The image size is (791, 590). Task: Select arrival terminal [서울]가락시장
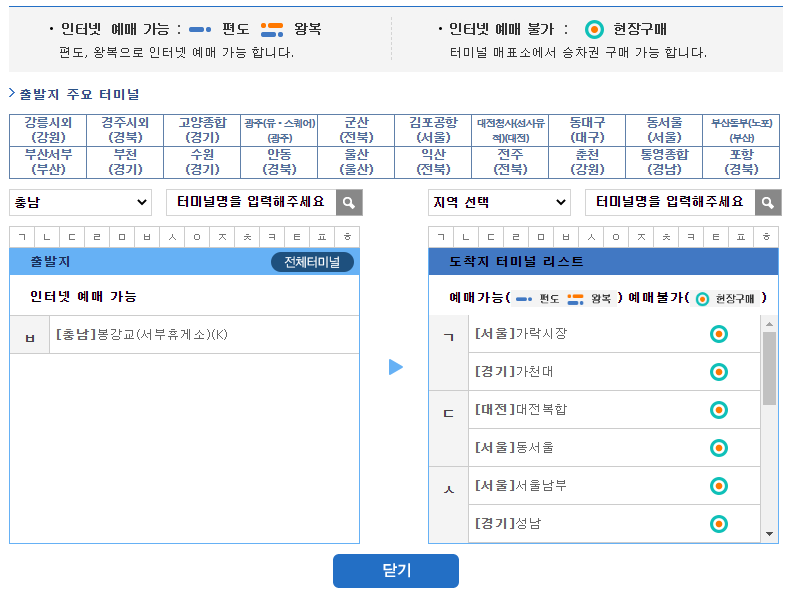[614, 334]
